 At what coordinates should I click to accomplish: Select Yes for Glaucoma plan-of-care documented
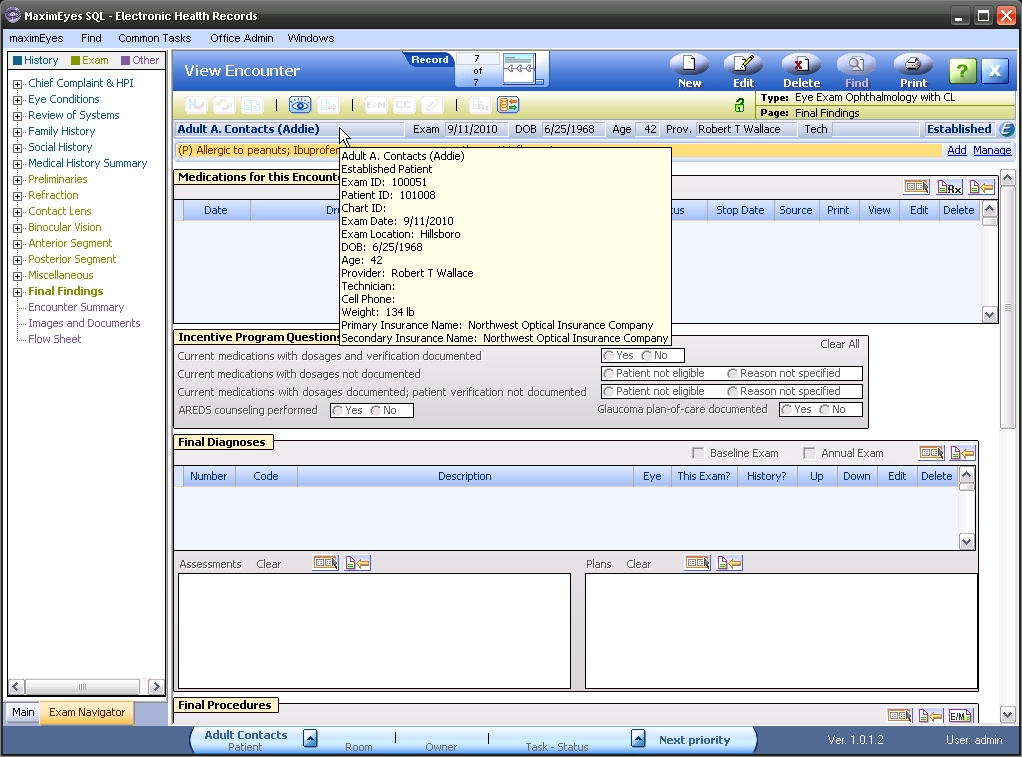(x=787, y=409)
